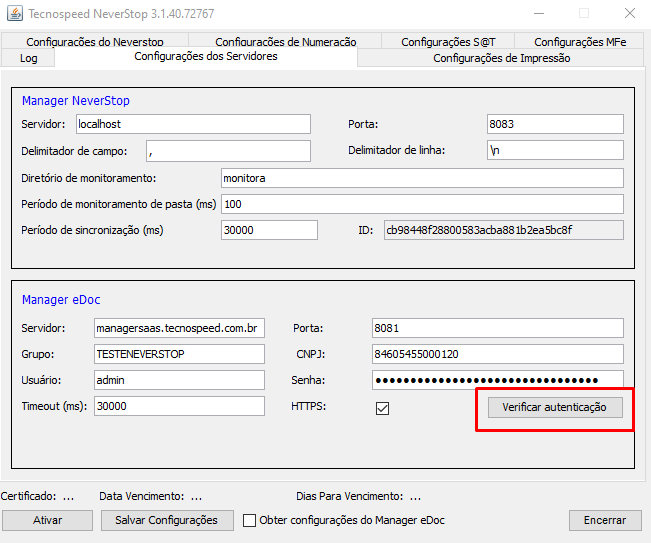Open the Configurações de Impressão tab
The width and height of the screenshot is (651, 543).
pyautogui.click(x=501, y=58)
